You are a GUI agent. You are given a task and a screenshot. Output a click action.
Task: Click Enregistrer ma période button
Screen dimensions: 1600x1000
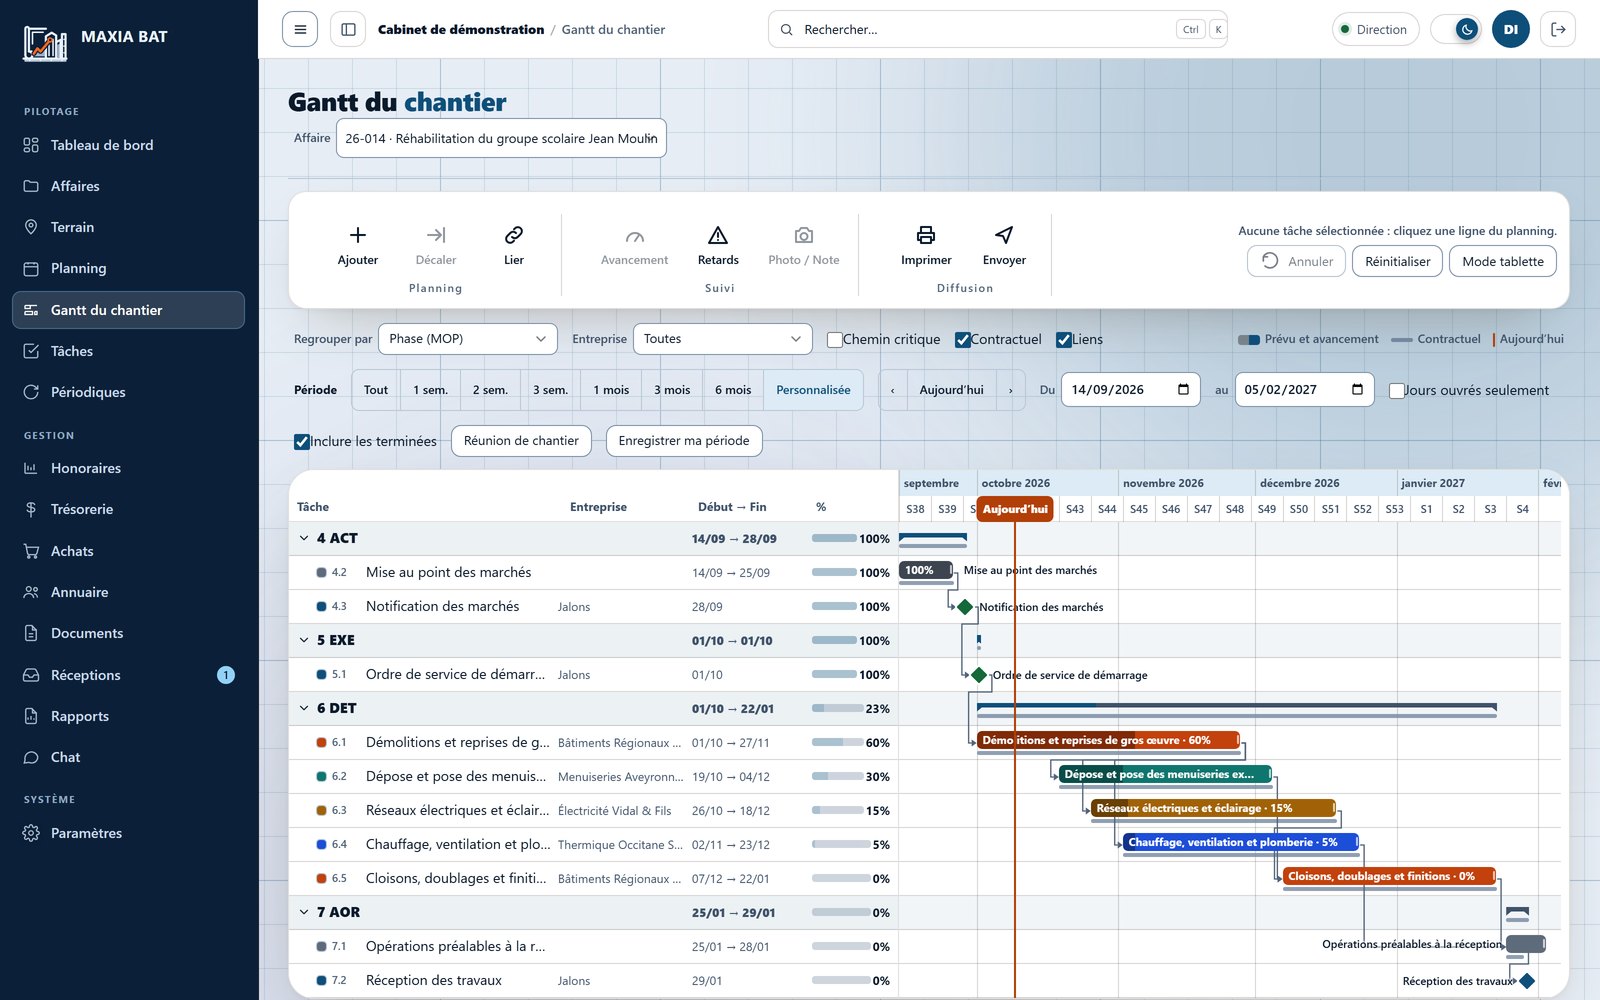coord(684,441)
